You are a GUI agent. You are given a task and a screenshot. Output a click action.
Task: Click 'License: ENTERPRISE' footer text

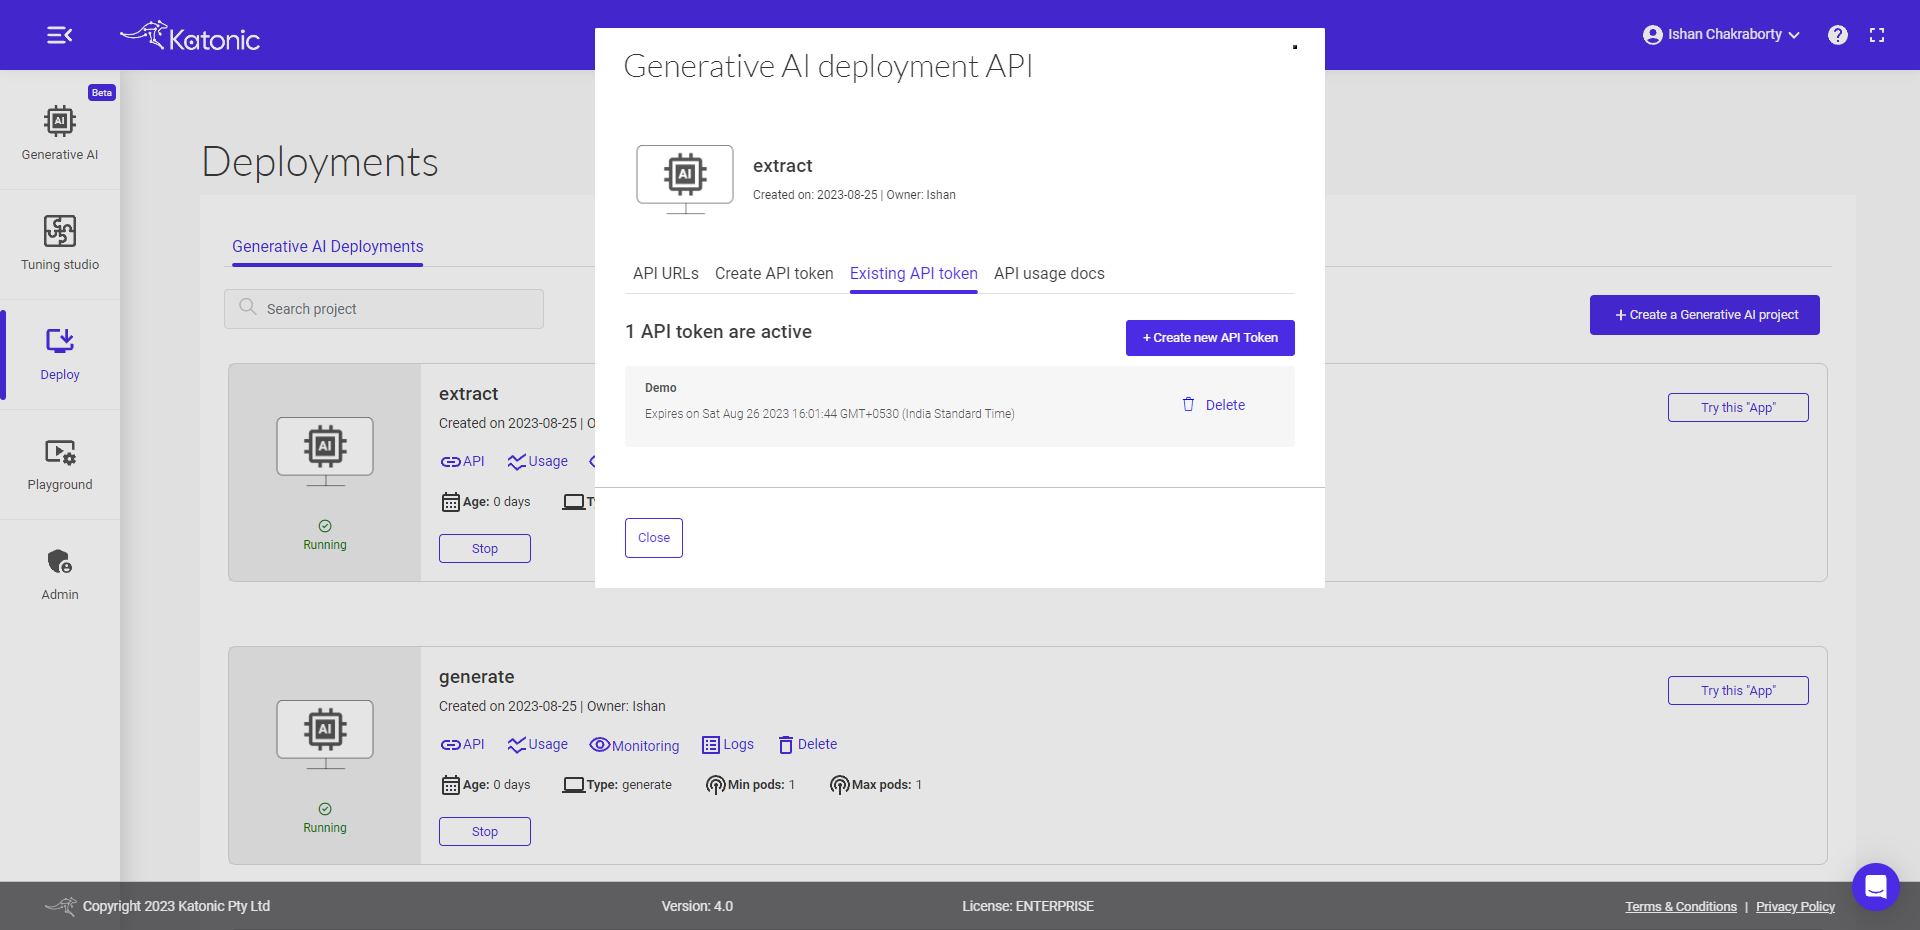coord(1028,906)
